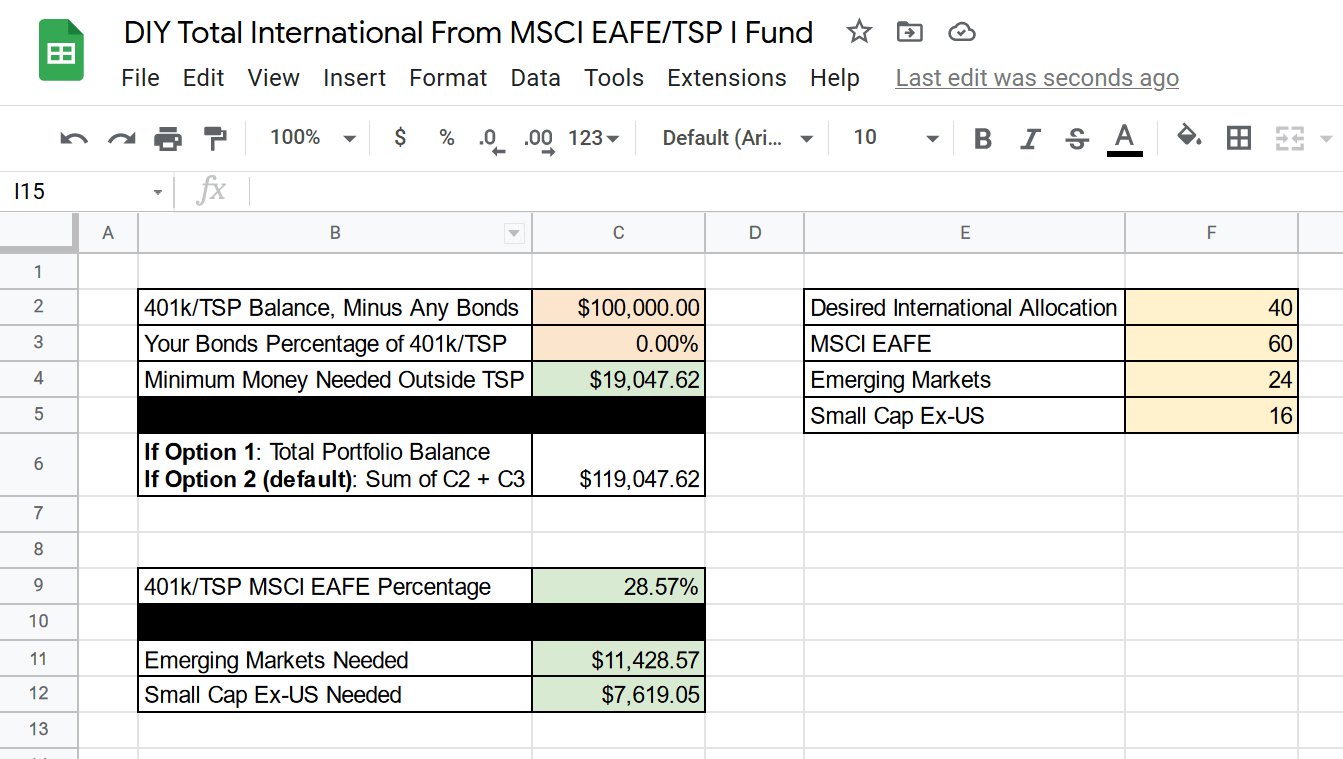Toggle italic formatting

(x=1030, y=138)
